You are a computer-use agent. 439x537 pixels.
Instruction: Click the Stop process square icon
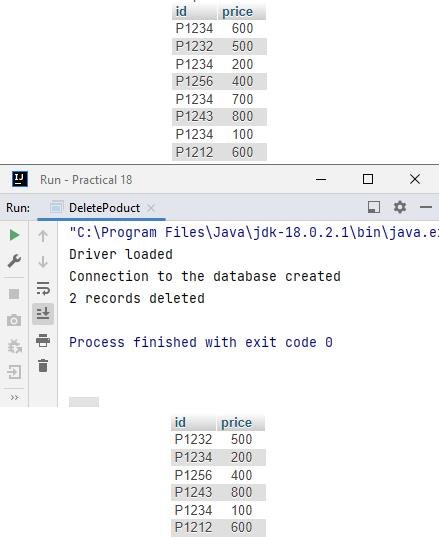pos(14,294)
